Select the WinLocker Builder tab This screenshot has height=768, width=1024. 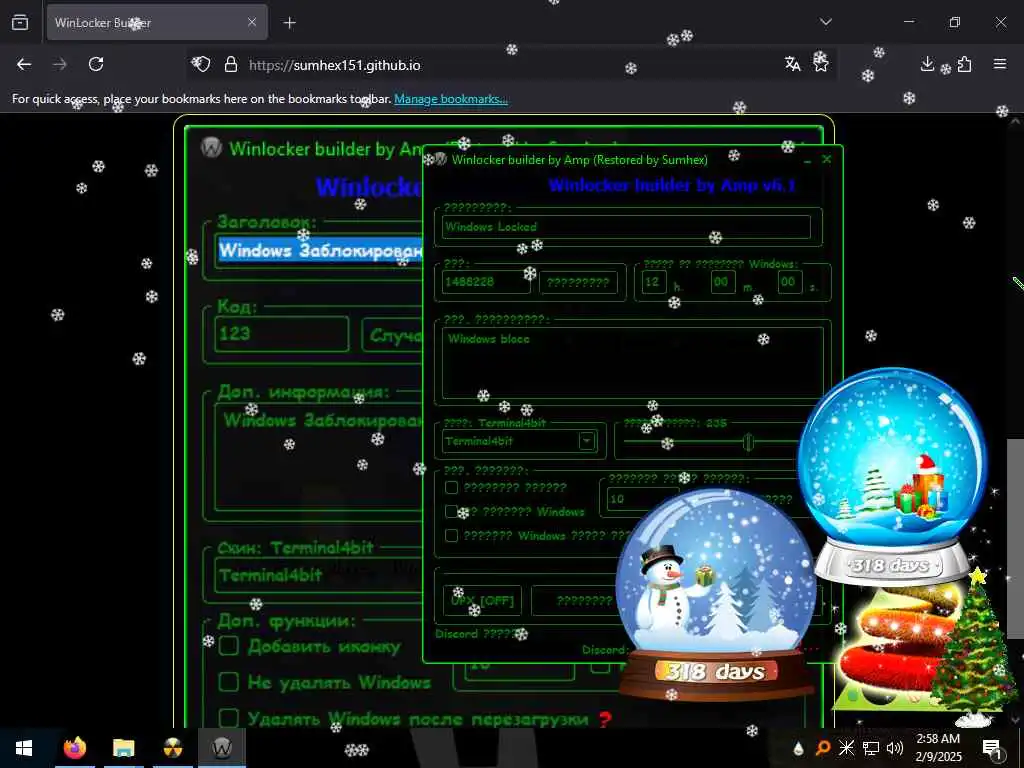pos(157,22)
